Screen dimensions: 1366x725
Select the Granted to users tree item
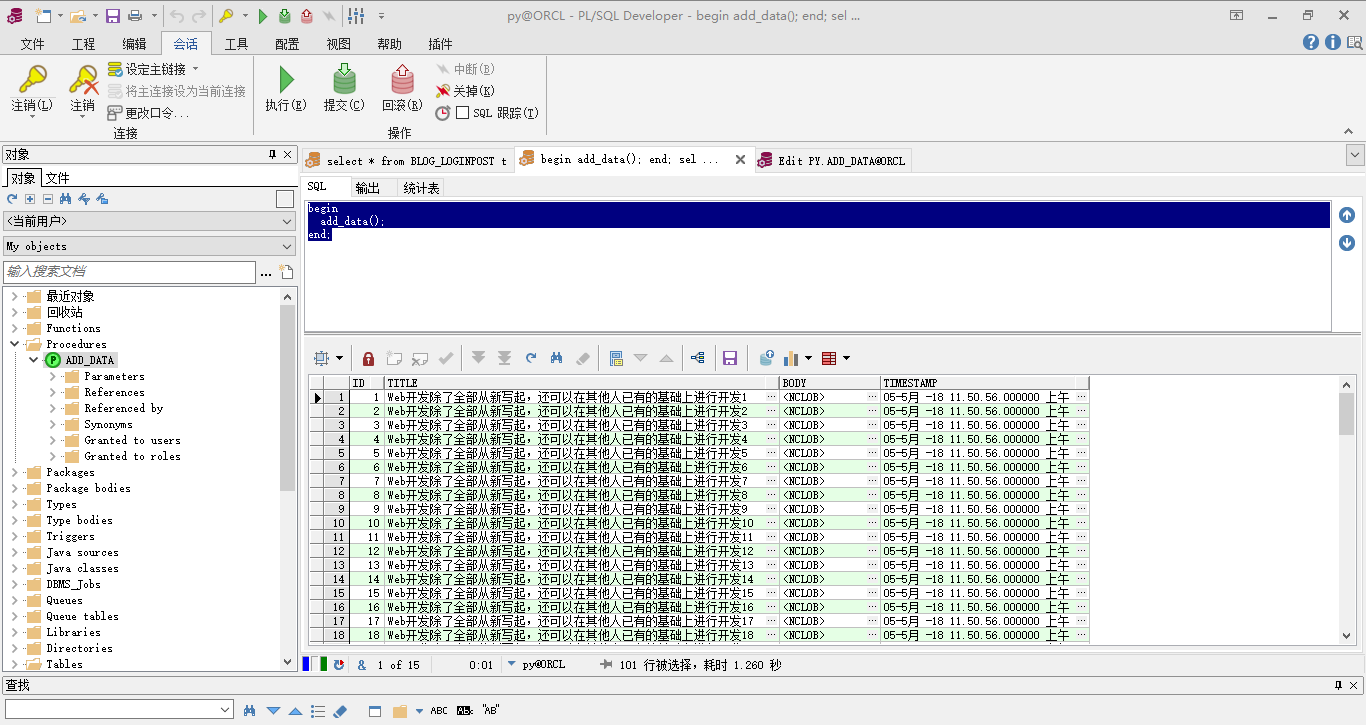click(x=133, y=440)
